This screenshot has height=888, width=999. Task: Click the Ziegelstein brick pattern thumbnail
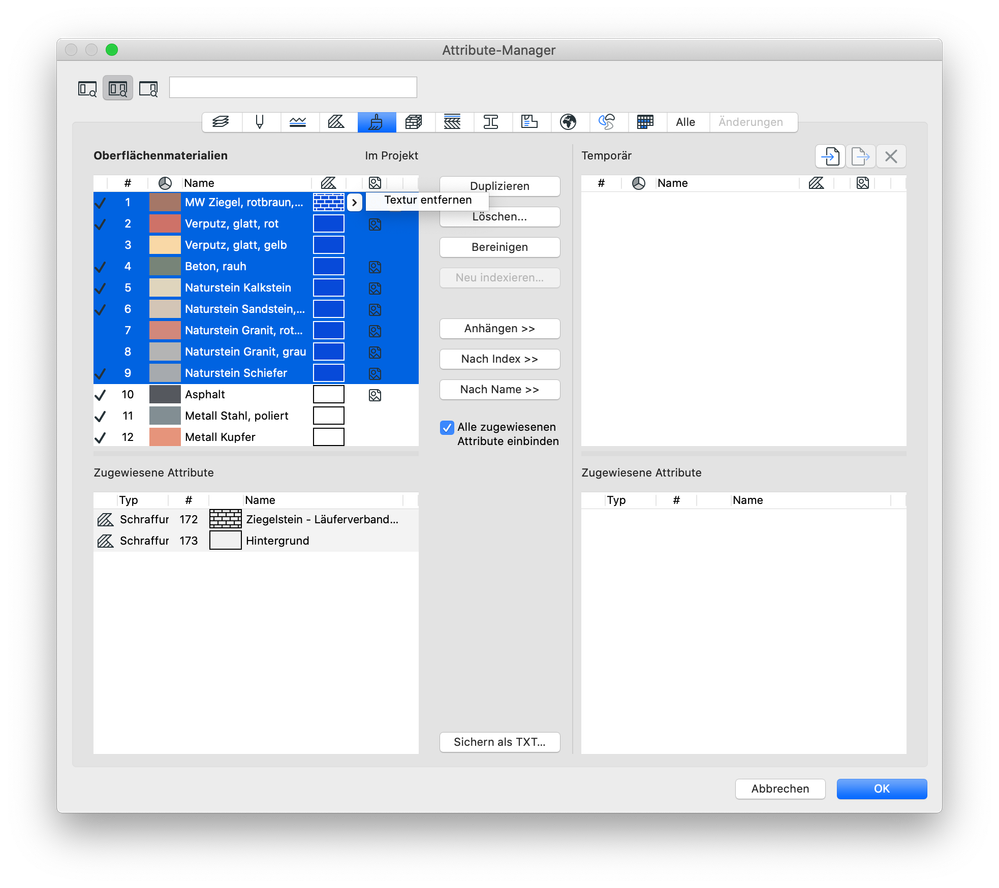pyautogui.click(x=226, y=519)
